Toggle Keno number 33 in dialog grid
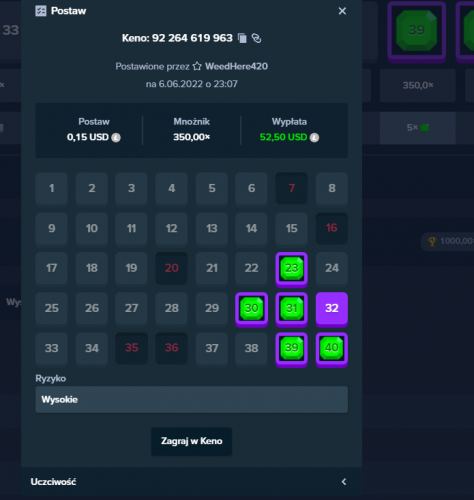This screenshot has height=500, width=474. point(52,348)
